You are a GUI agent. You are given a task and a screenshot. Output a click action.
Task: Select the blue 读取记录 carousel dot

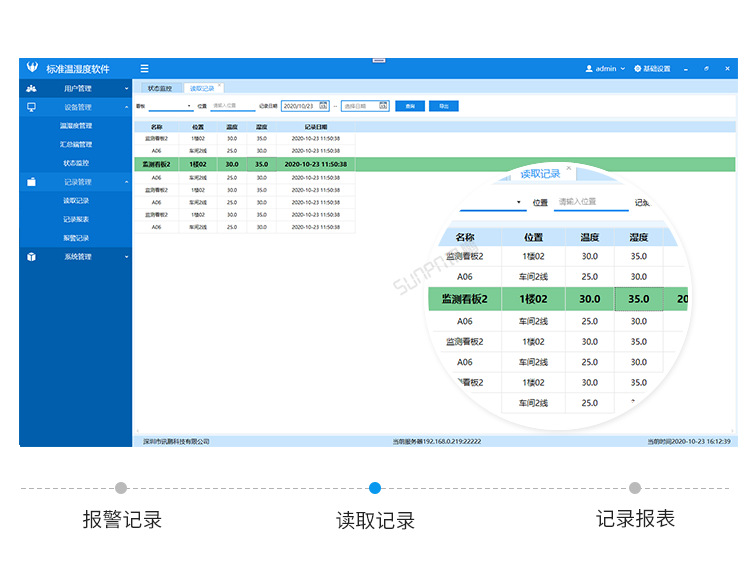pyautogui.click(x=375, y=488)
